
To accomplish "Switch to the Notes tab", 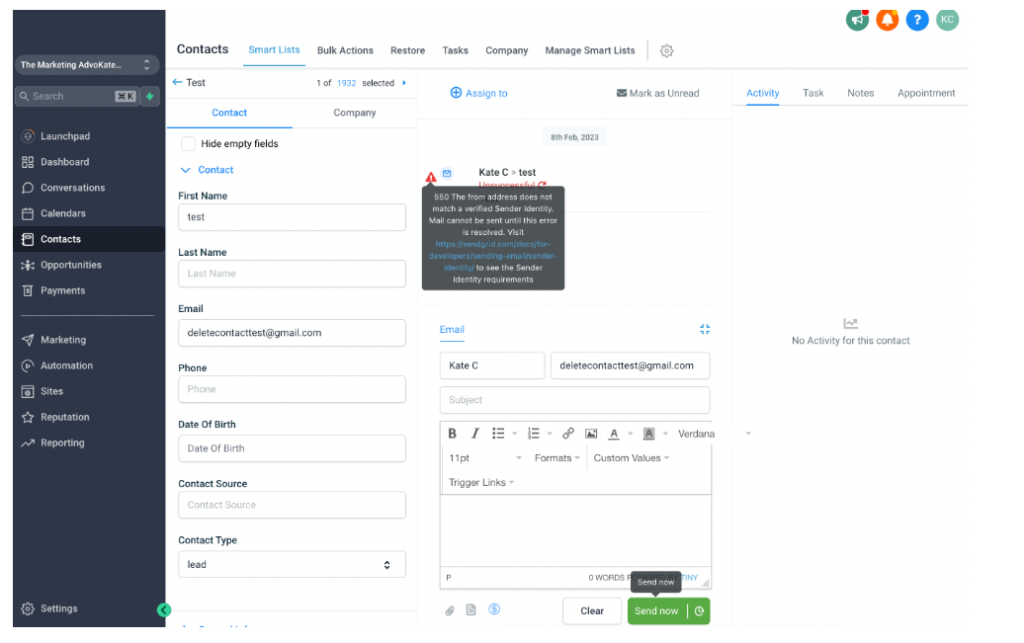I will tap(860, 93).
